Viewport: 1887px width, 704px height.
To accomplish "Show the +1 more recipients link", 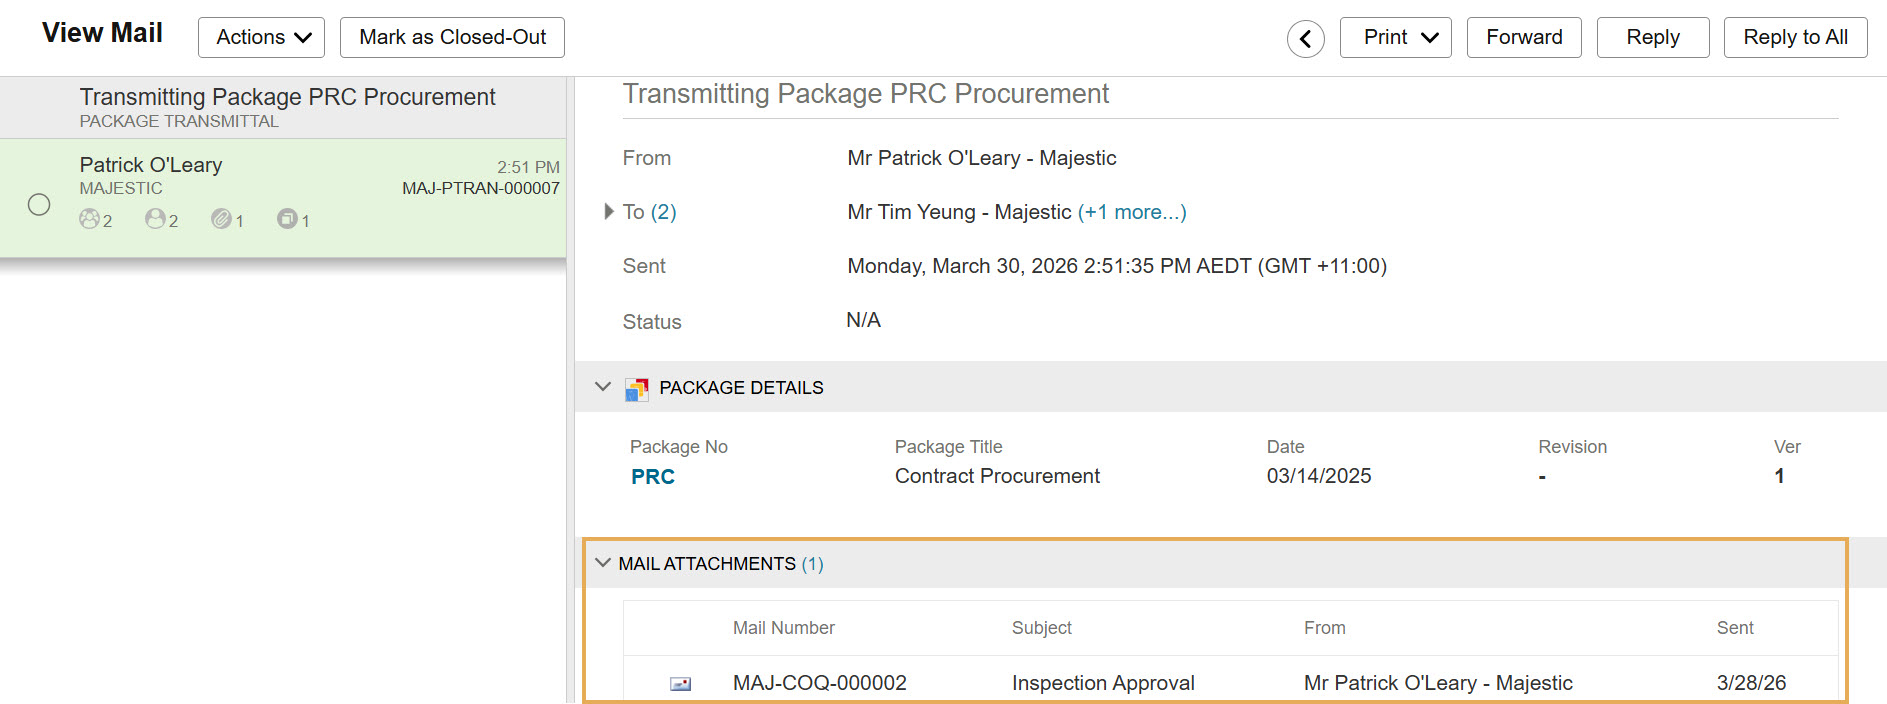I will pyautogui.click(x=1132, y=212).
